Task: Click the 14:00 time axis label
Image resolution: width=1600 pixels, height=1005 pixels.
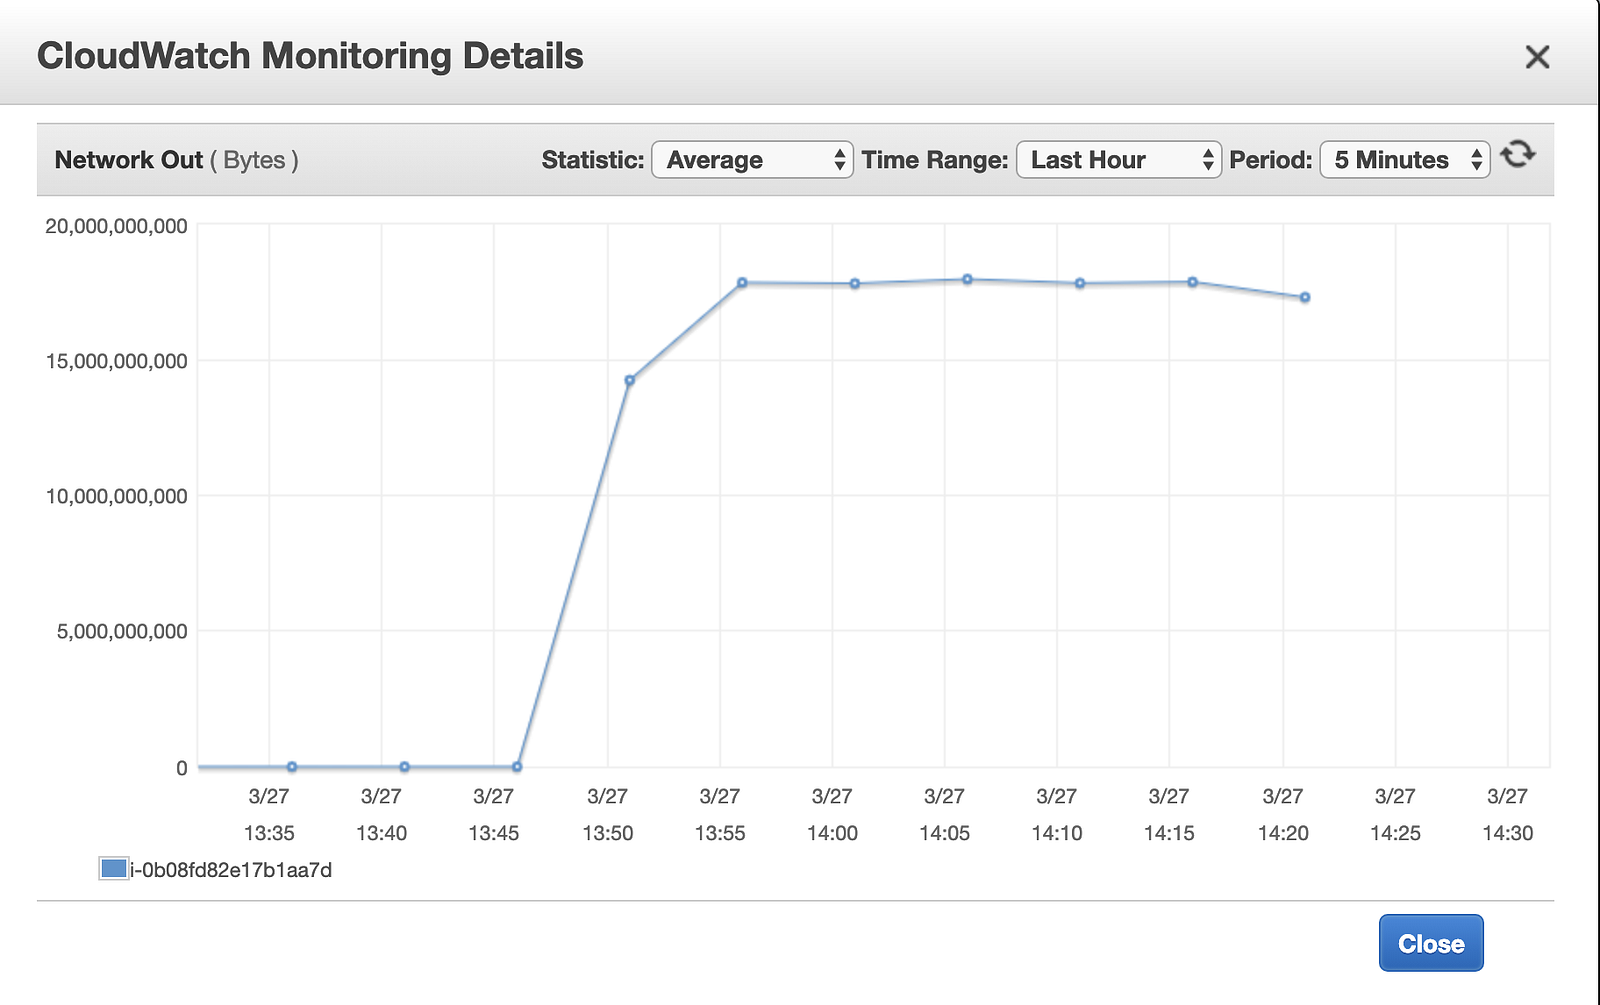Action: 832,833
